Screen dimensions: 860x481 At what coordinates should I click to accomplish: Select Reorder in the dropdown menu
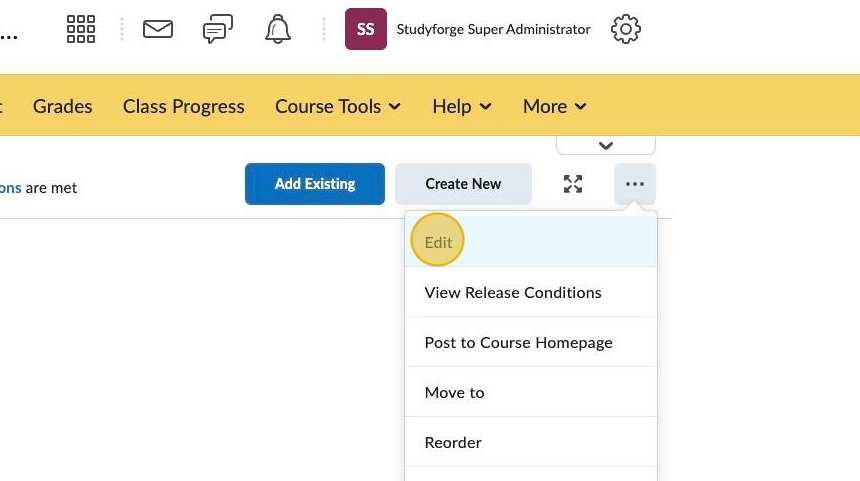(x=453, y=442)
